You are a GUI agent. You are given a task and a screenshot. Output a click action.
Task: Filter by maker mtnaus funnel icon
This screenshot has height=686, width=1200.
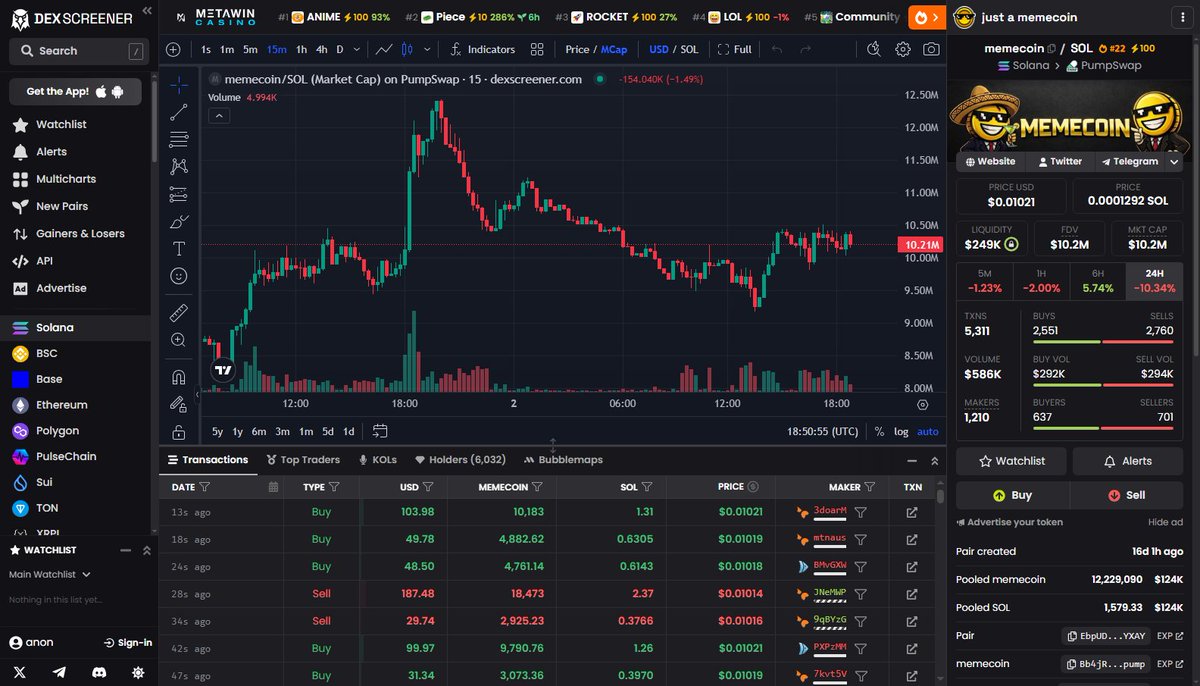(860, 539)
